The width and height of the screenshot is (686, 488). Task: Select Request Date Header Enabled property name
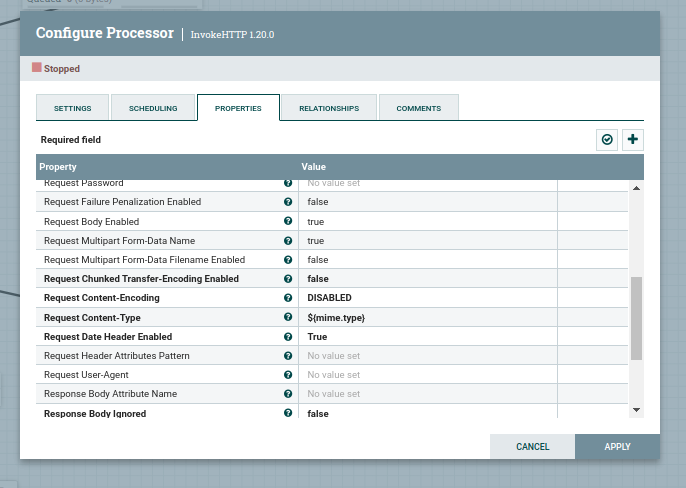click(x=108, y=337)
